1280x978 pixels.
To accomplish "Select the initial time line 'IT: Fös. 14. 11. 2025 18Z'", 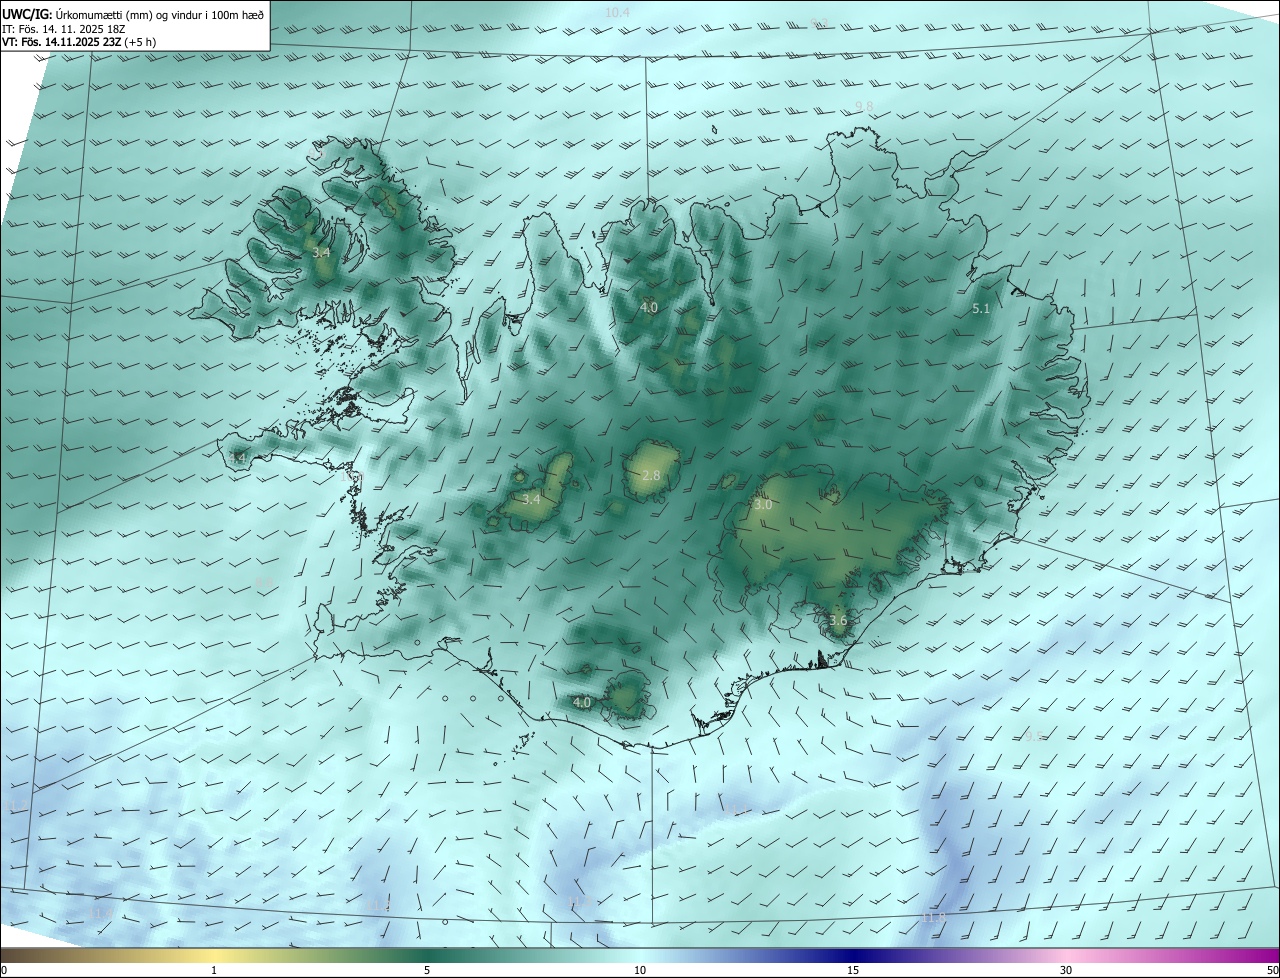I will 63,28.
